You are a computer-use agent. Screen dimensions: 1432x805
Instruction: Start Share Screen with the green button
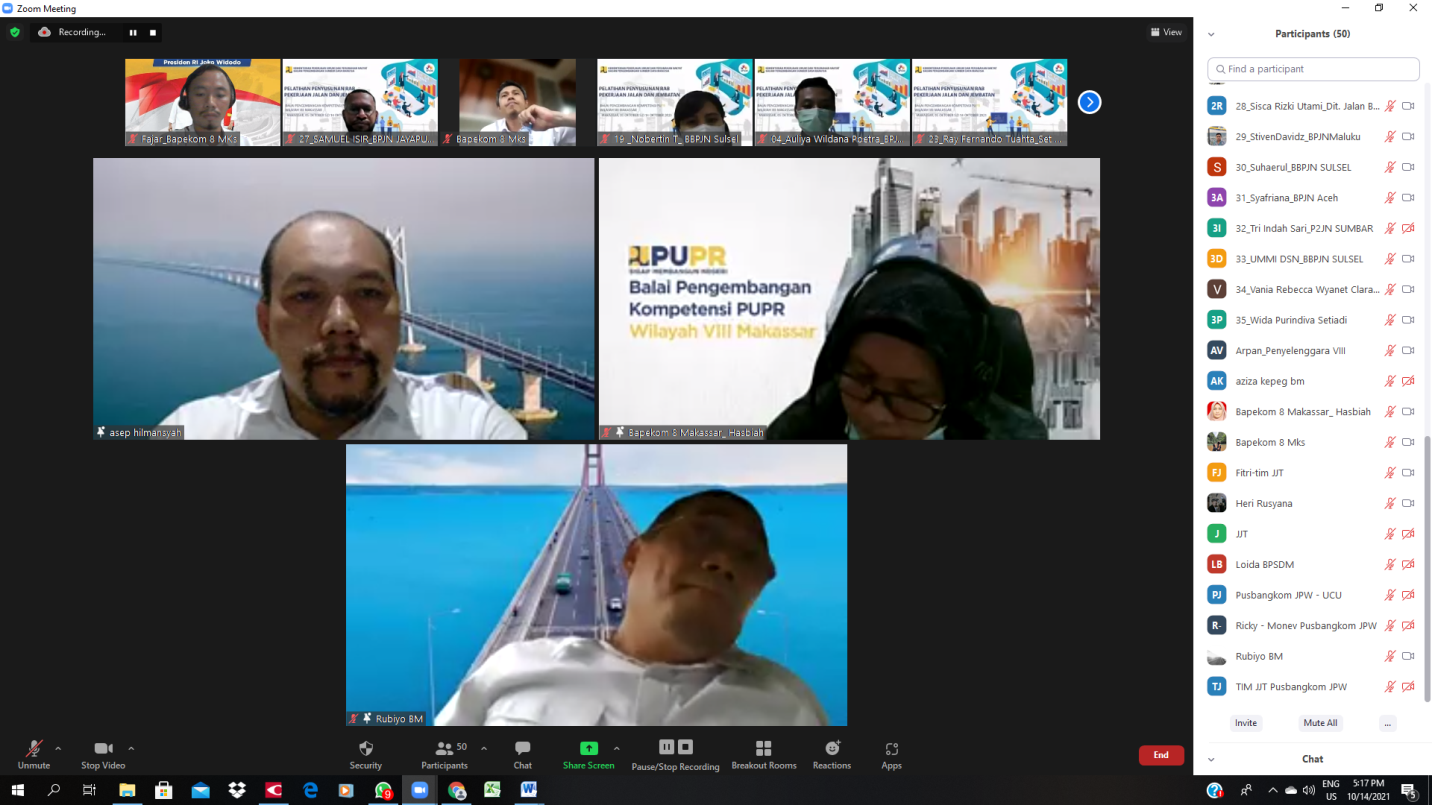pos(588,754)
